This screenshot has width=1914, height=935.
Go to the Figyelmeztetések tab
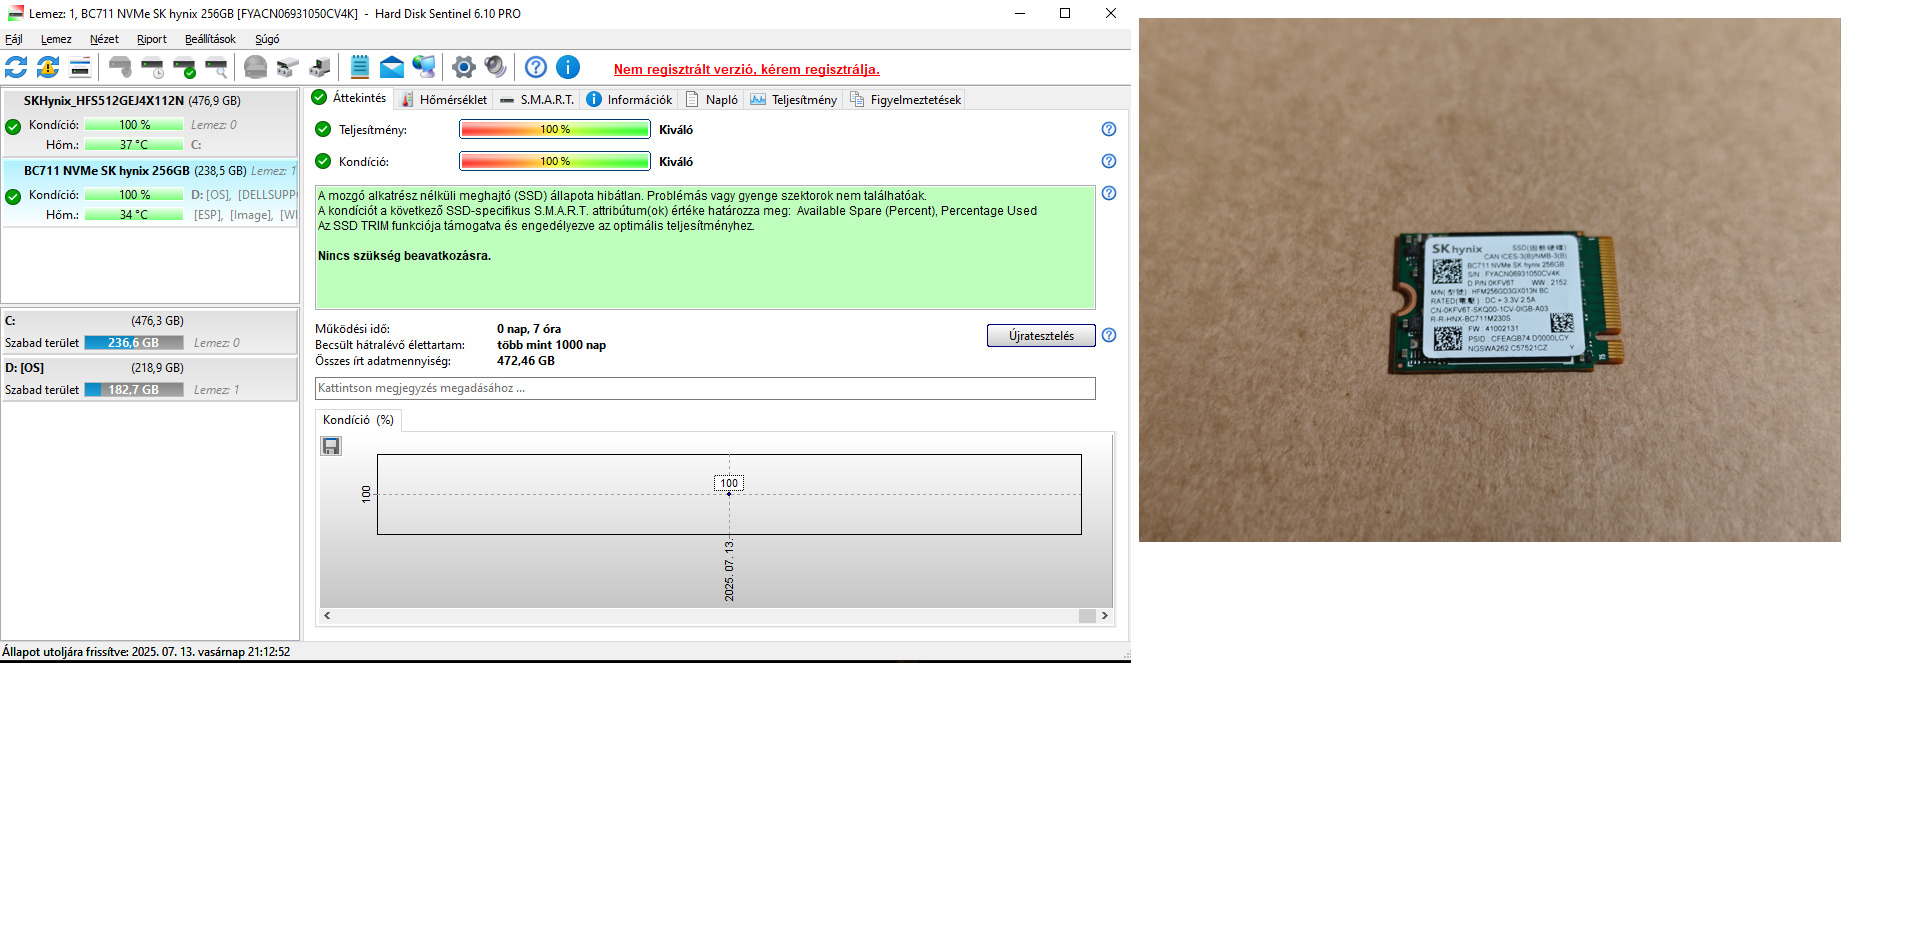906,100
